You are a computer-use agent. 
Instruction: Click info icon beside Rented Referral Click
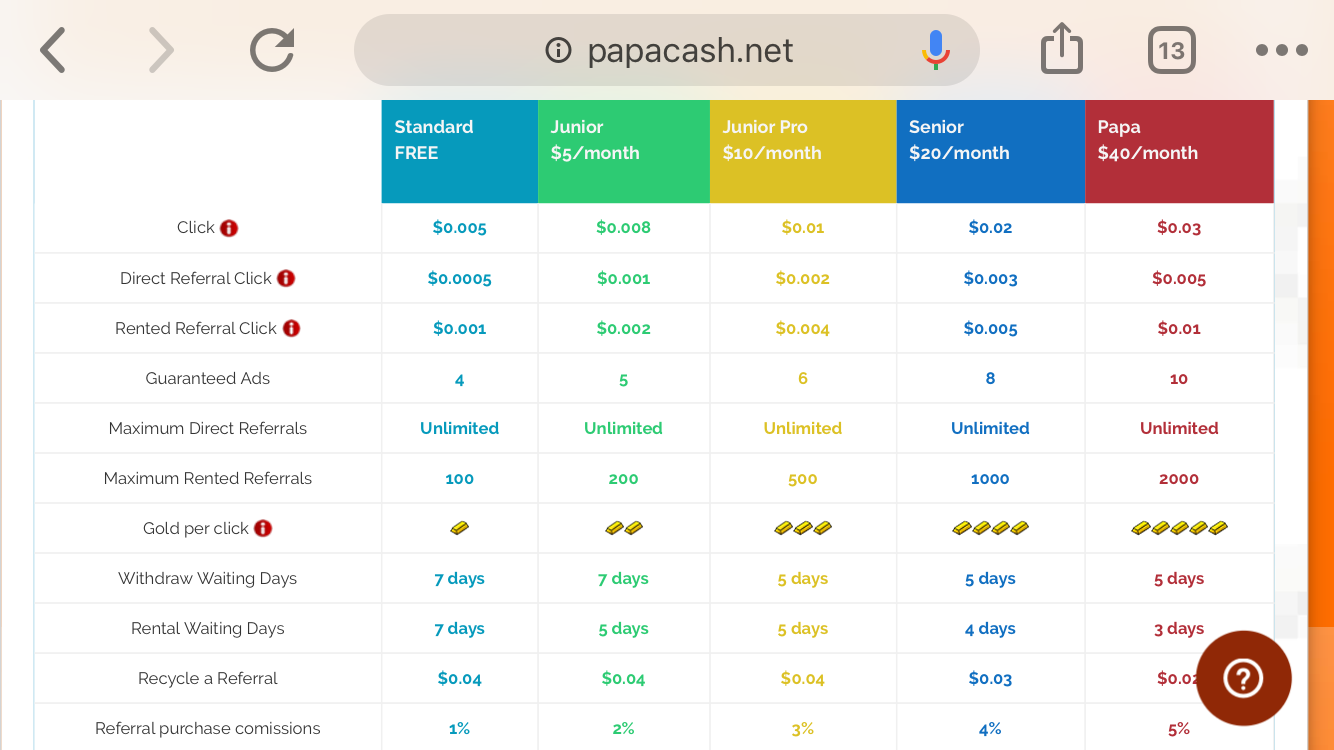pyautogui.click(x=291, y=328)
